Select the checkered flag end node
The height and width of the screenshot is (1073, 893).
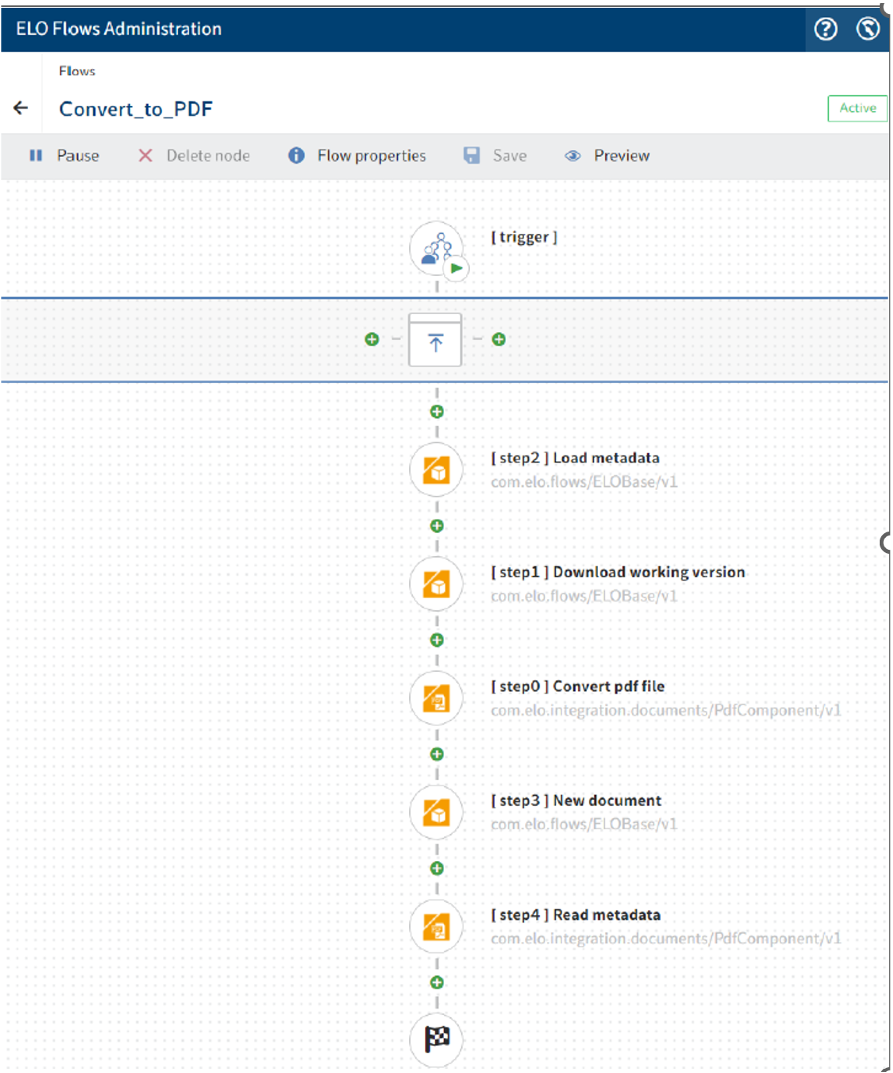(x=436, y=1040)
